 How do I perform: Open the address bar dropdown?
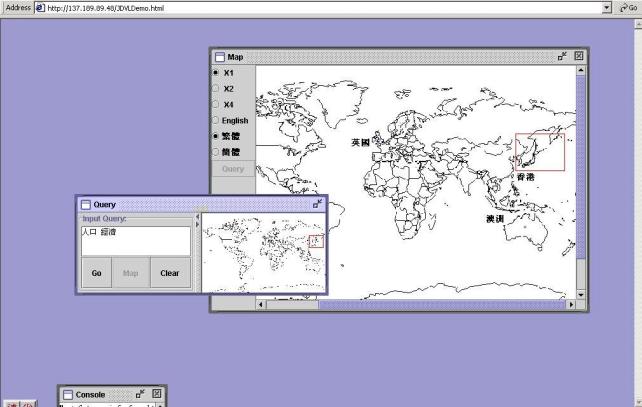[608, 8]
